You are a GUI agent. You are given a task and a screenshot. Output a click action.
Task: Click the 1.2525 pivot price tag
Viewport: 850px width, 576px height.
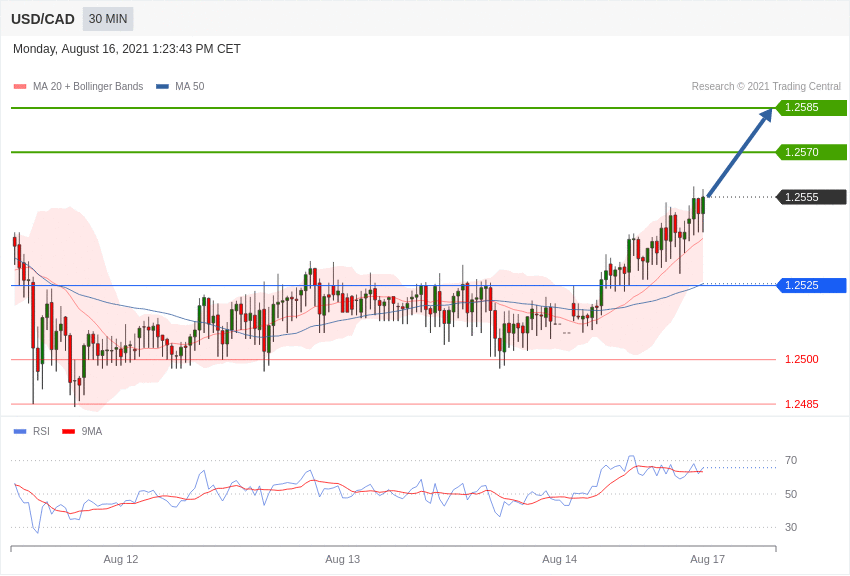(811, 285)
